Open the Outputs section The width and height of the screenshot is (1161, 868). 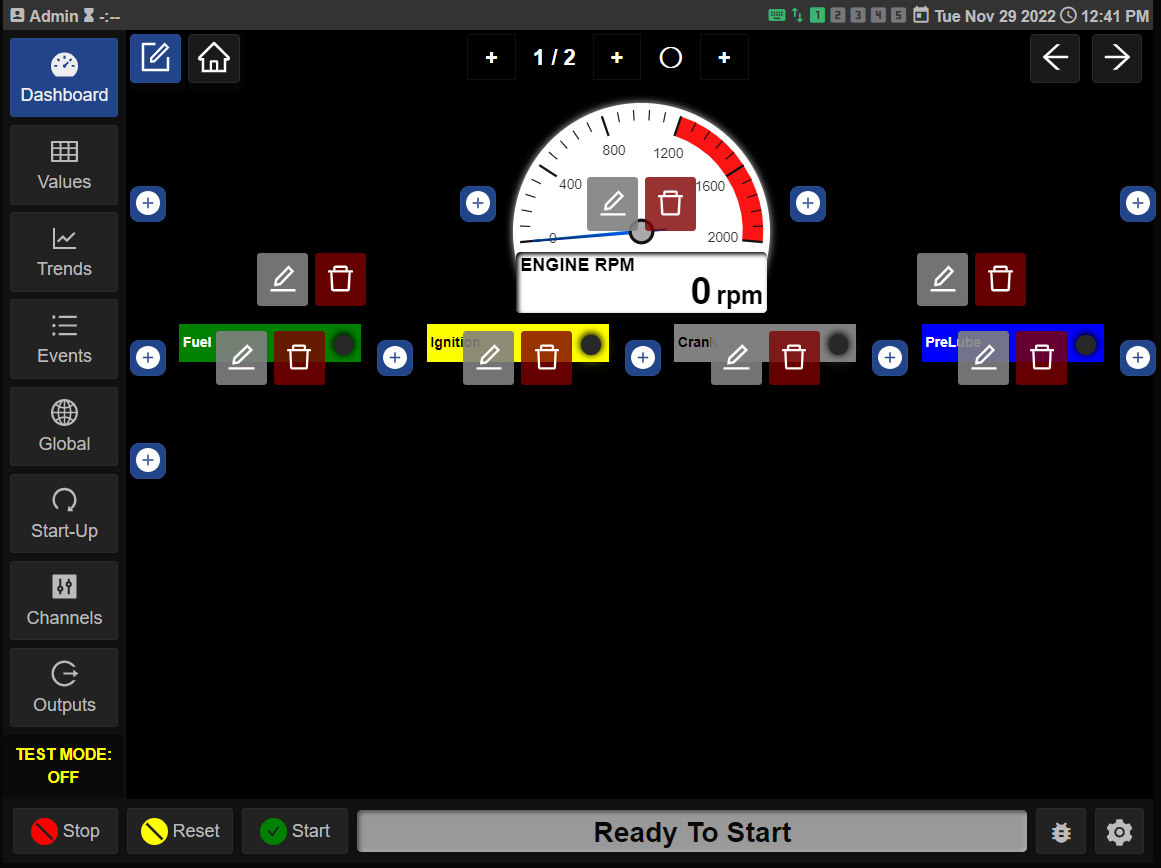coord(64,688)
